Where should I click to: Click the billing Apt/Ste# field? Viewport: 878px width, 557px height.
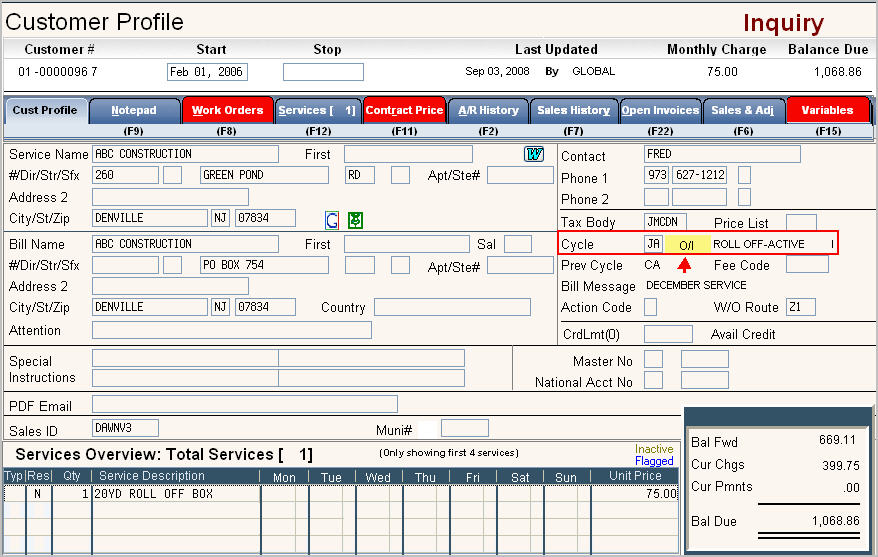[x=520, y=265]
